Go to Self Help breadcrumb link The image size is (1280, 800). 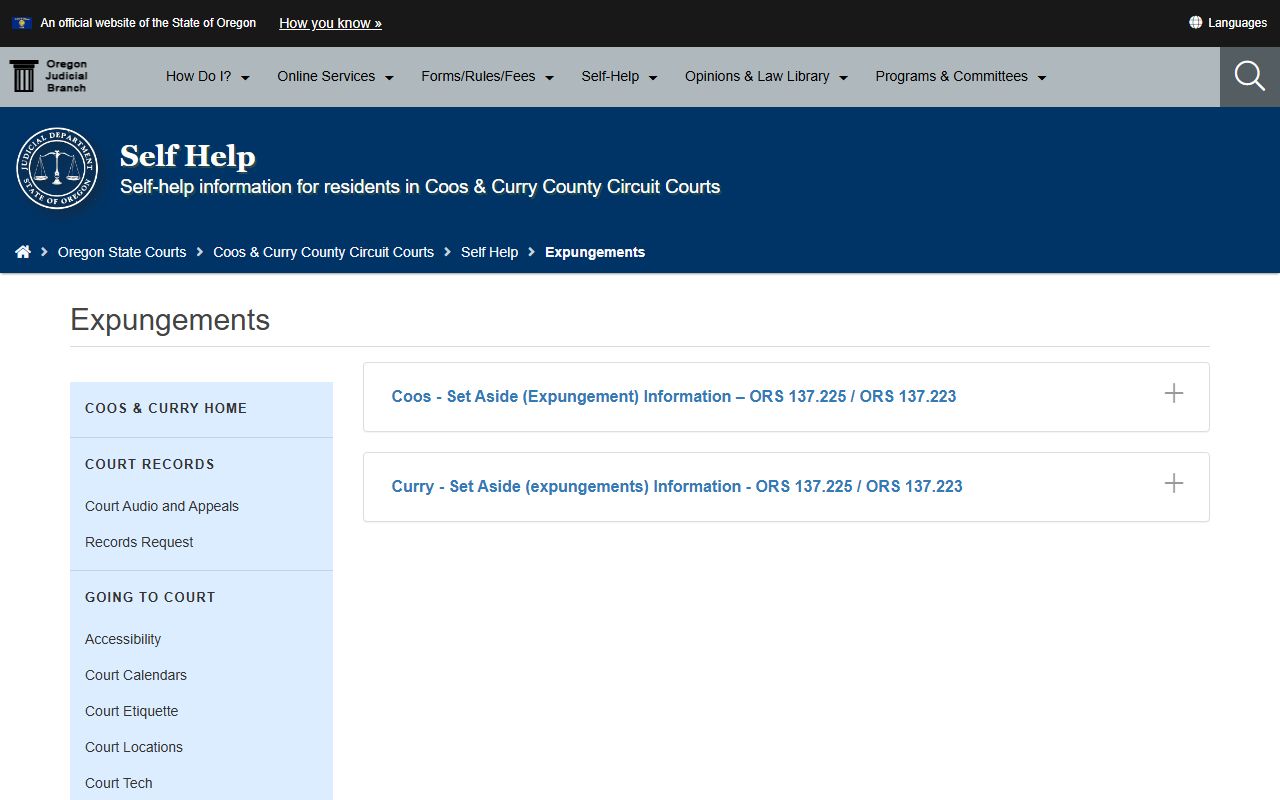489,252
